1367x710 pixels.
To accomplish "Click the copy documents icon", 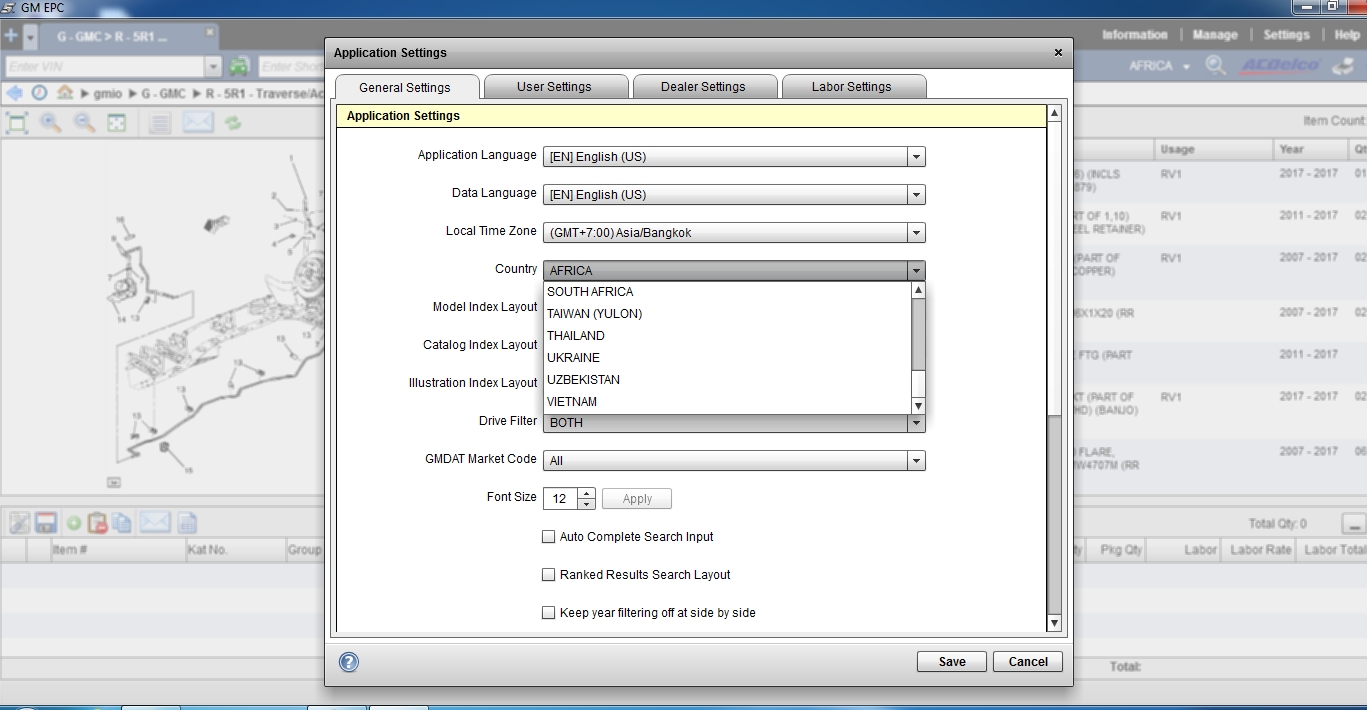I will [x=122, y=523].
